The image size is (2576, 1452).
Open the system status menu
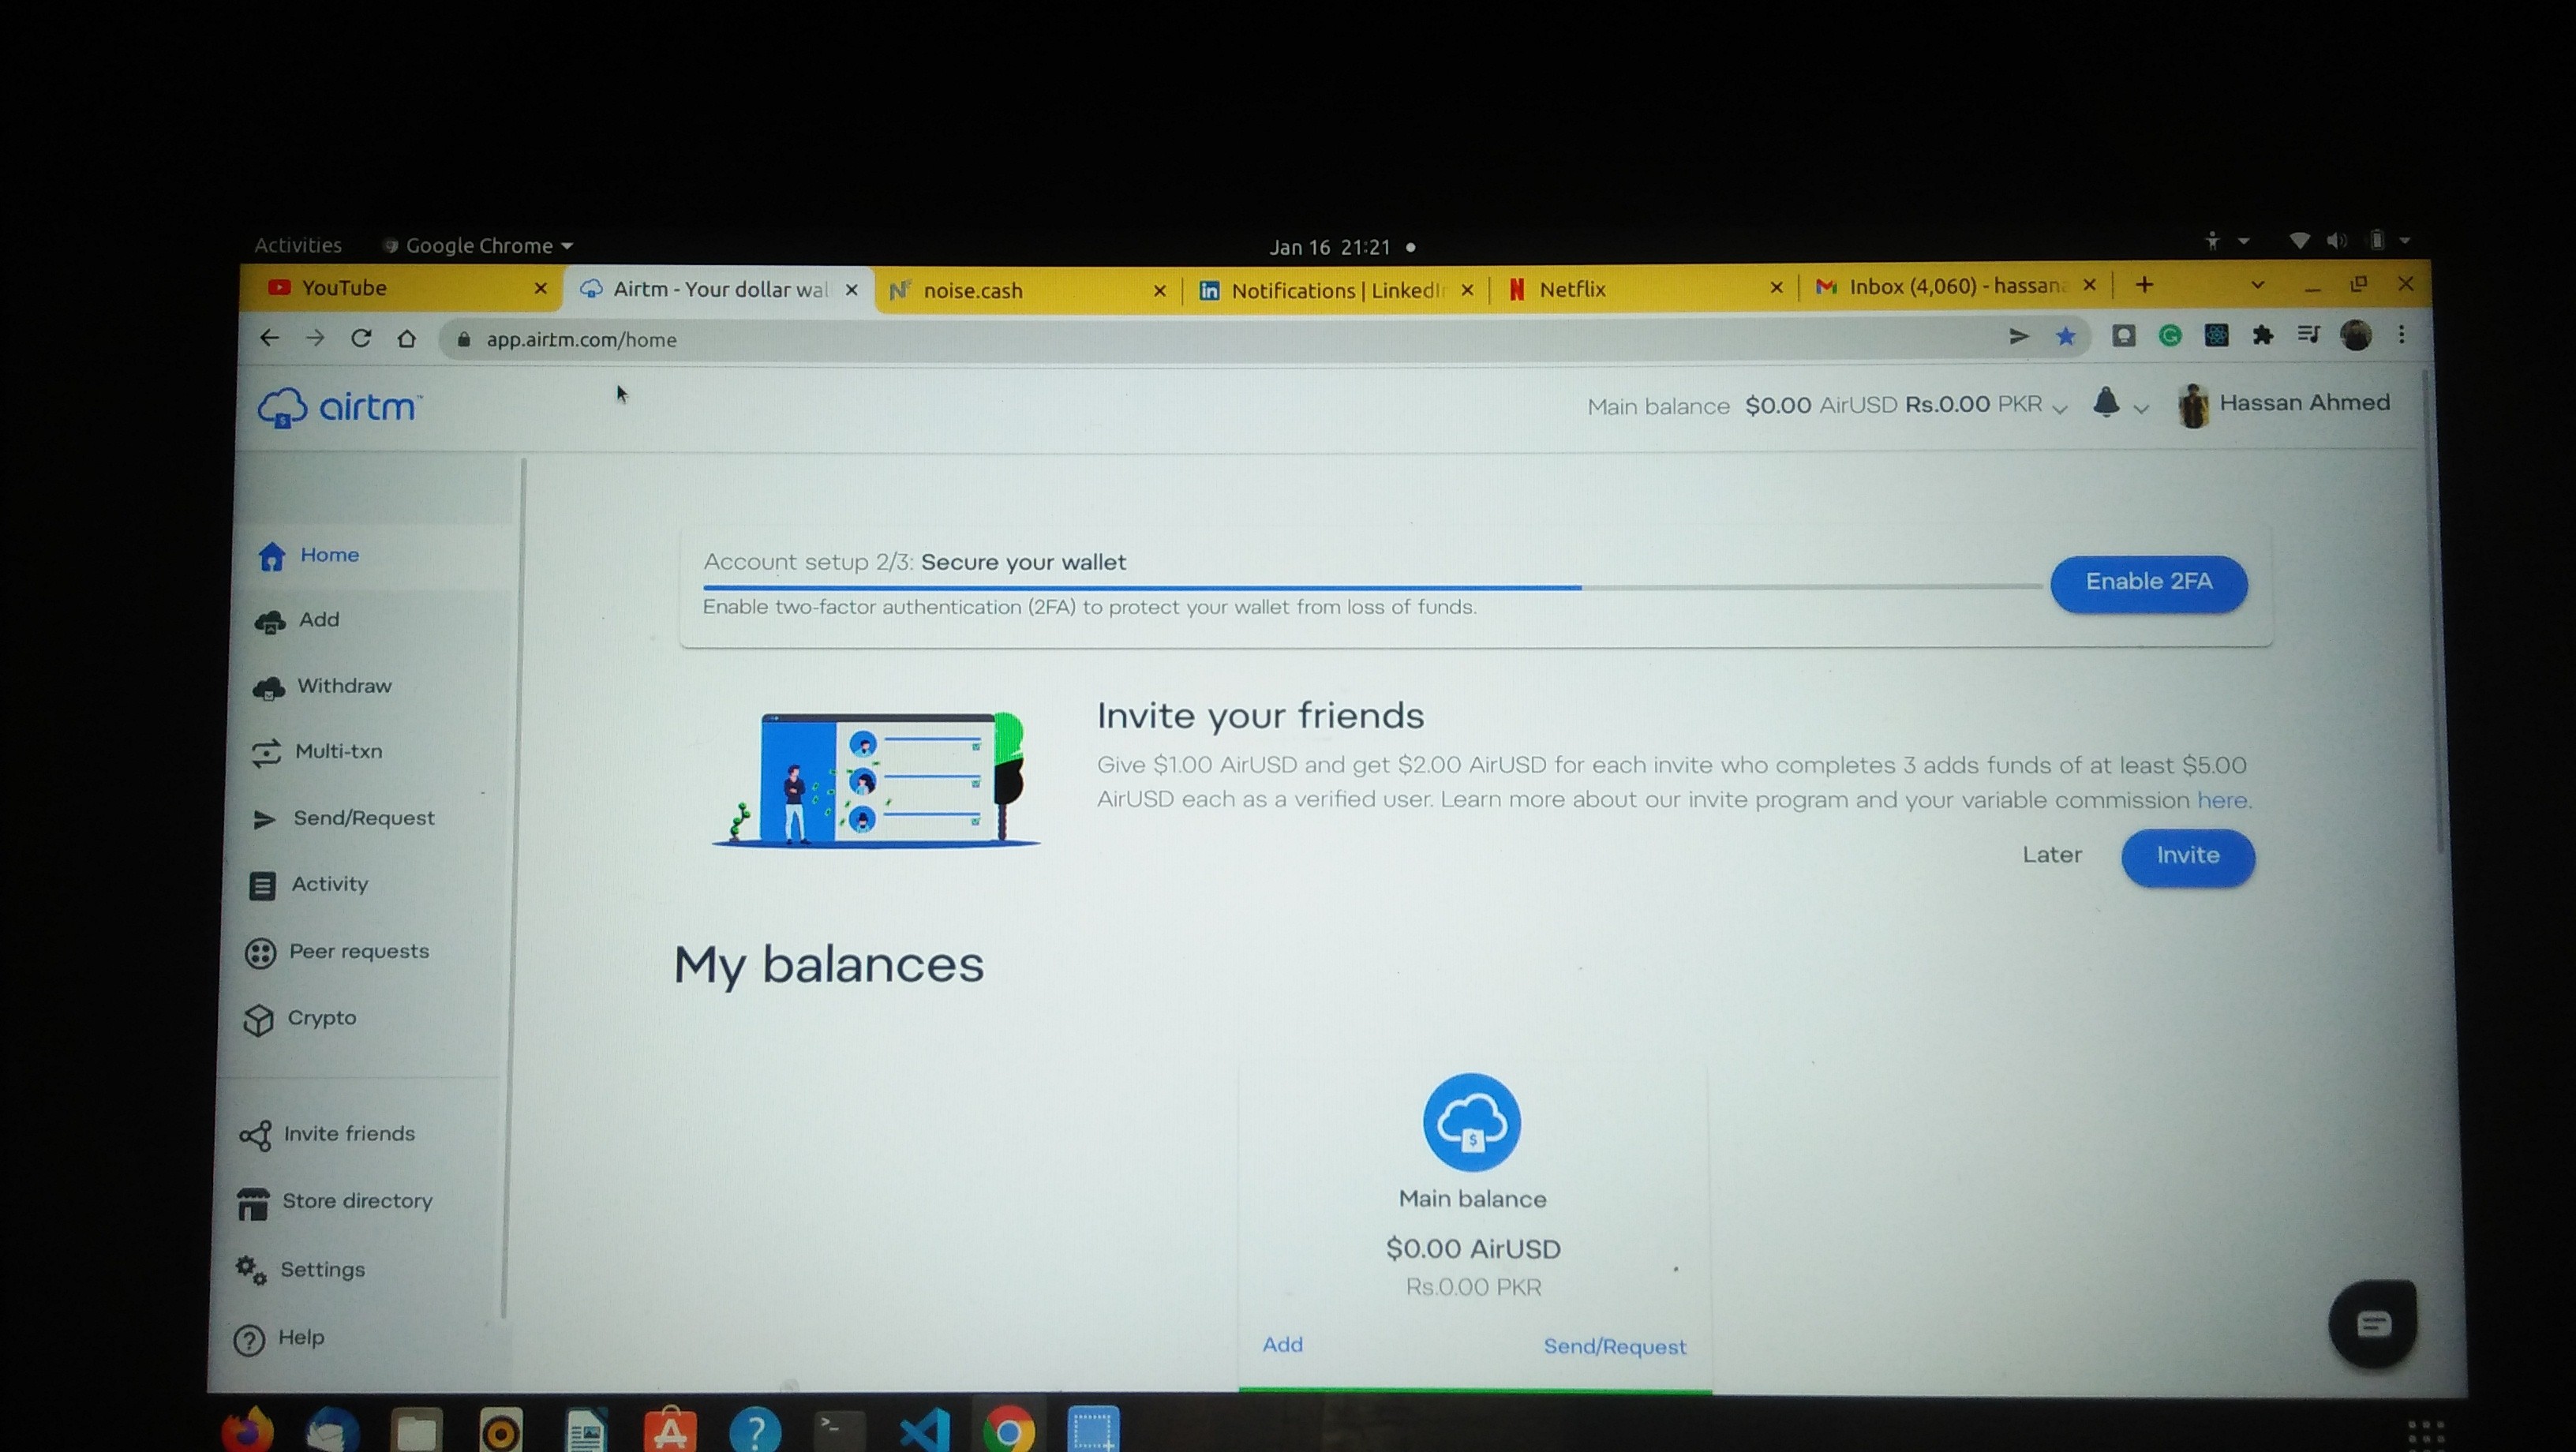2349,241
